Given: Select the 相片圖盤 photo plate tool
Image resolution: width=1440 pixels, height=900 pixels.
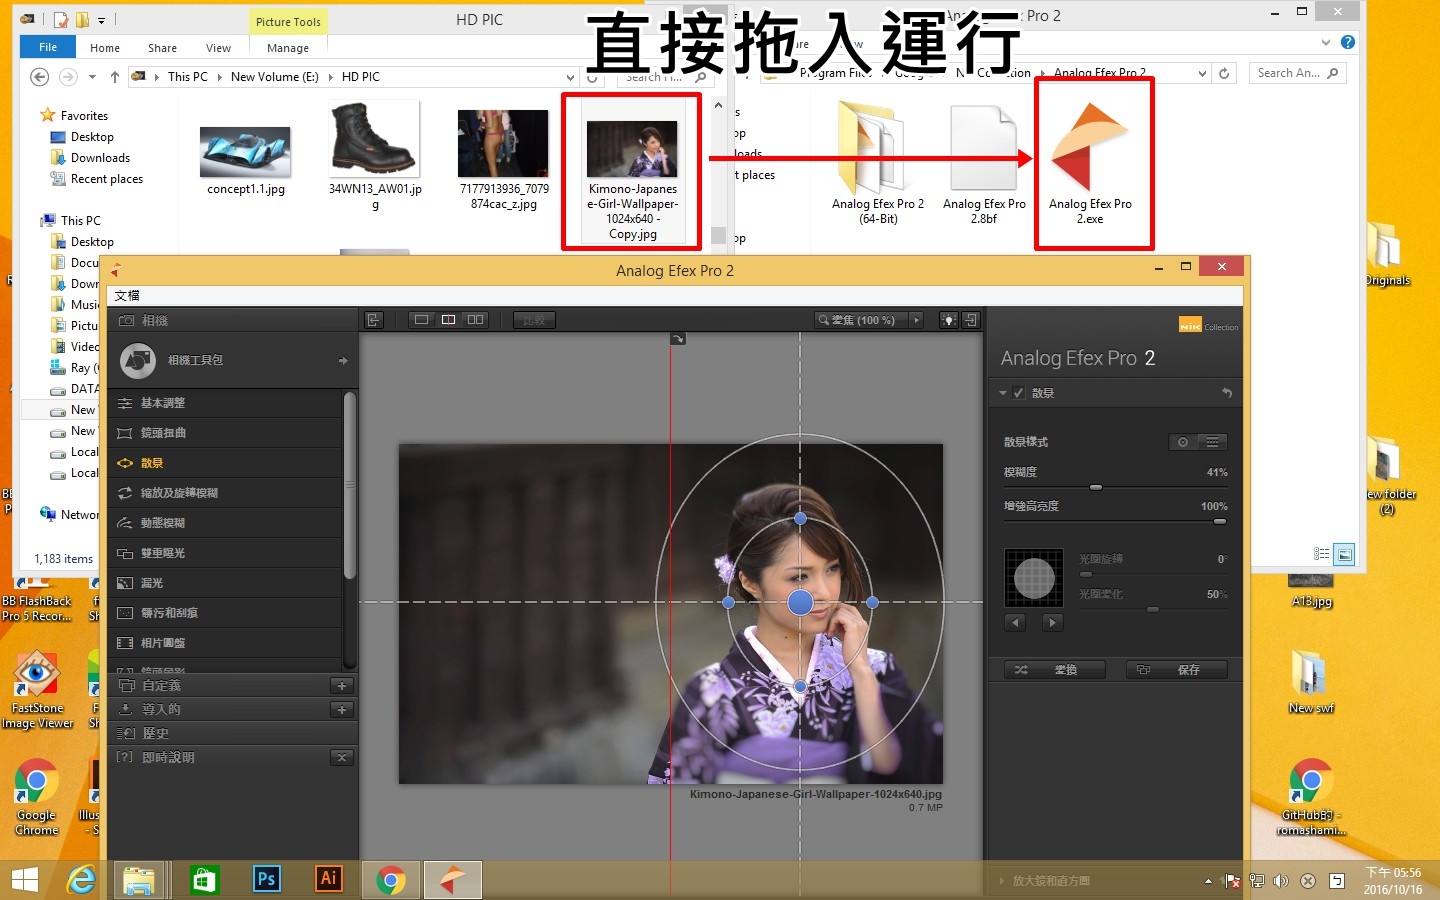Looking at the screenshot, I should click(x=225, y=643).
